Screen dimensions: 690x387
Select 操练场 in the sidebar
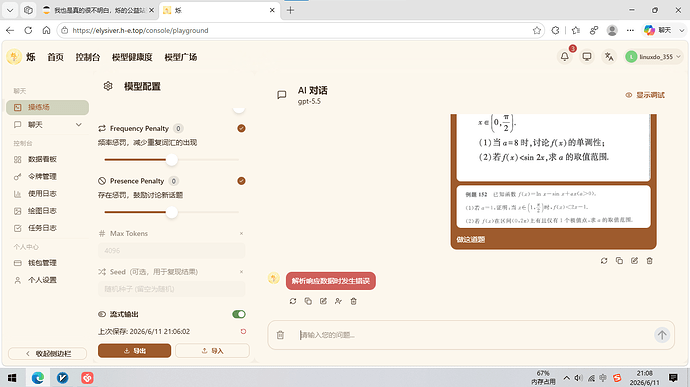pyautogui.click(x=48, y=107)
